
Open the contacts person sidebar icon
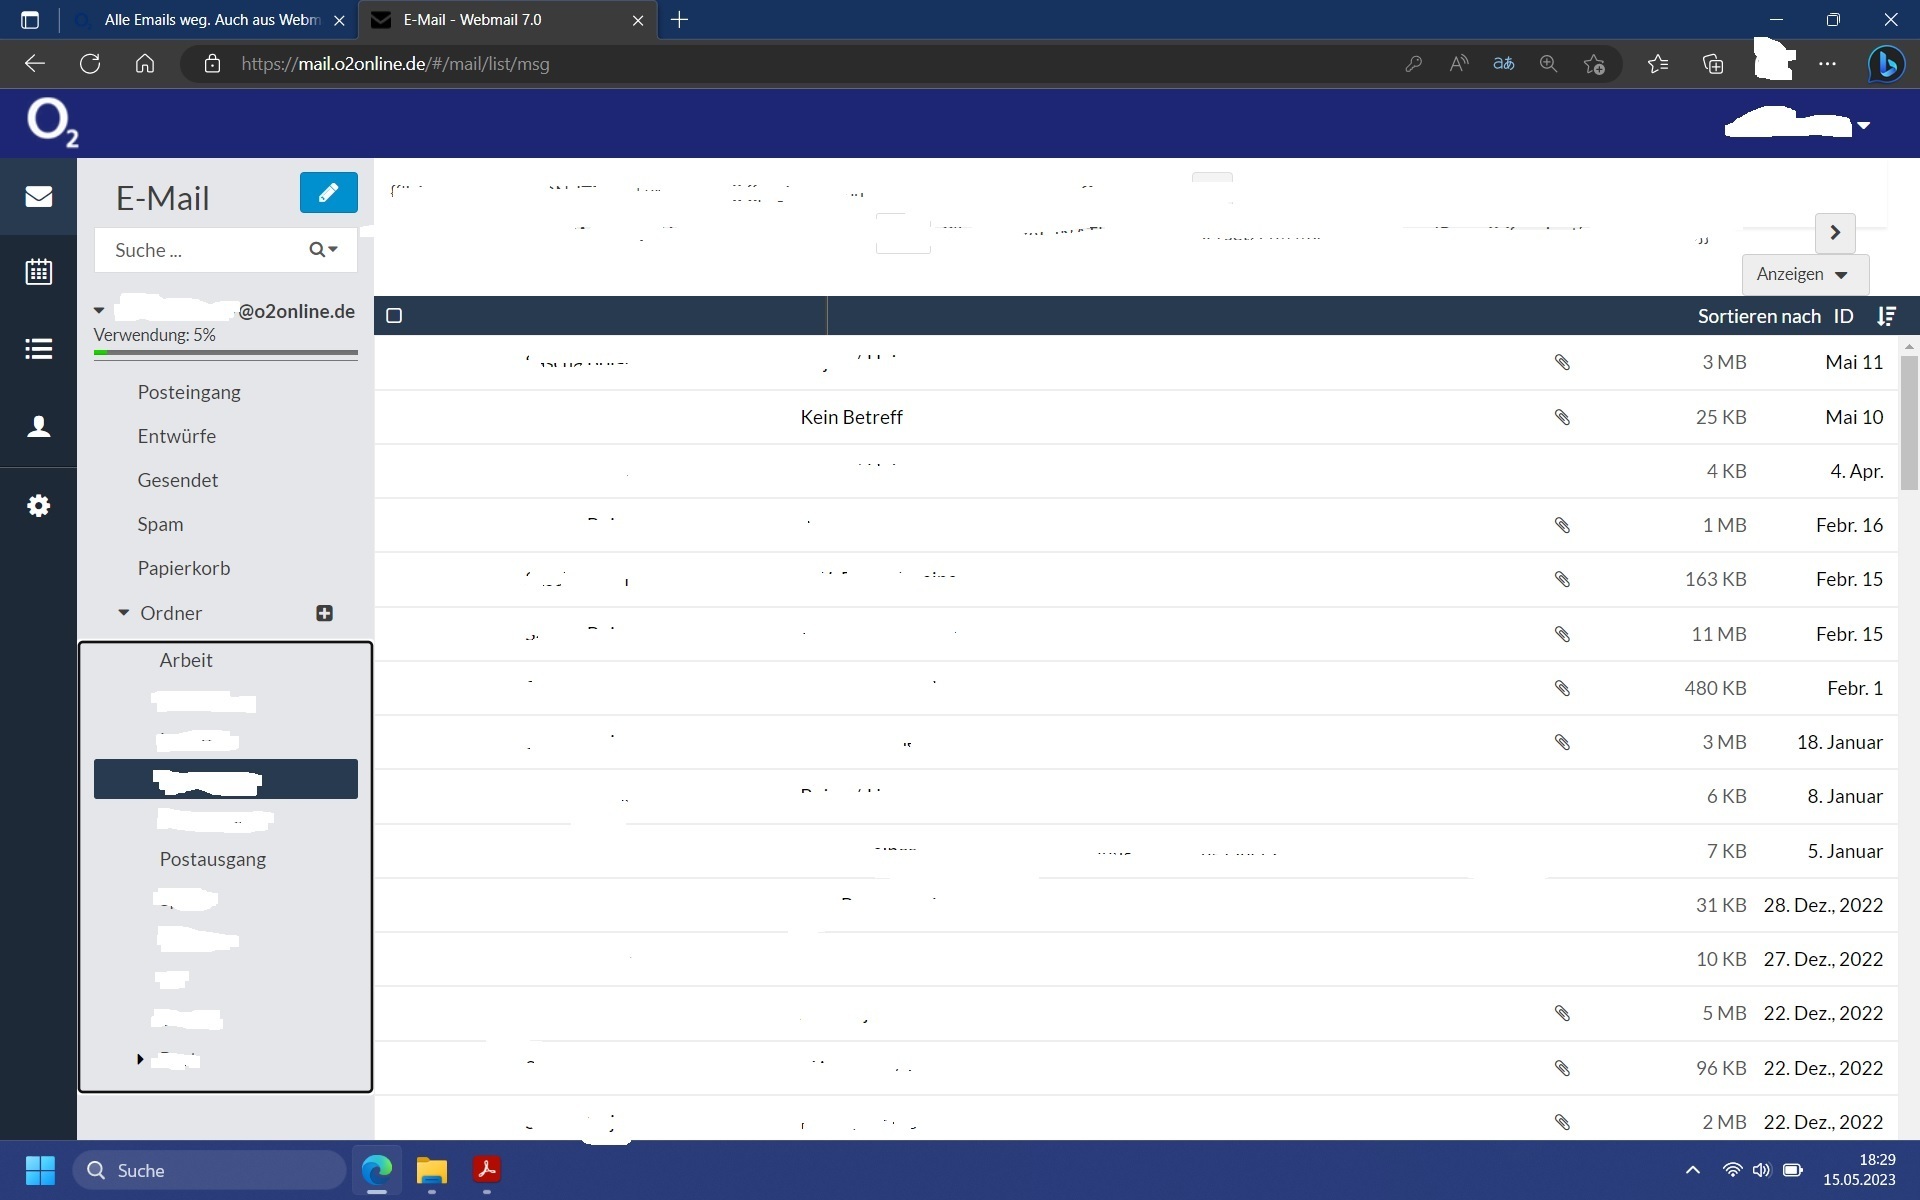pyautogui.click(x=38, y=427)
